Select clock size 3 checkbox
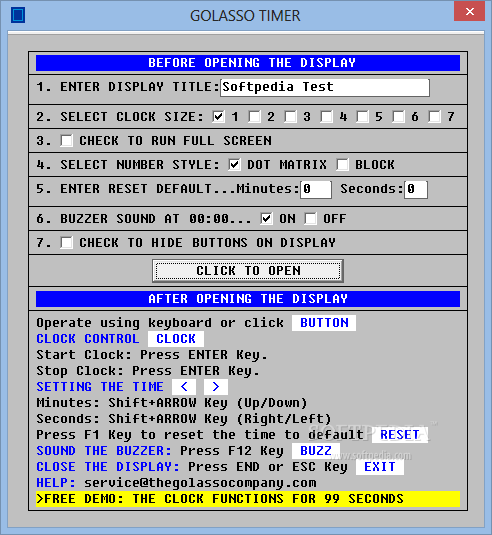The image size is (492, 535). click(290, 117)
